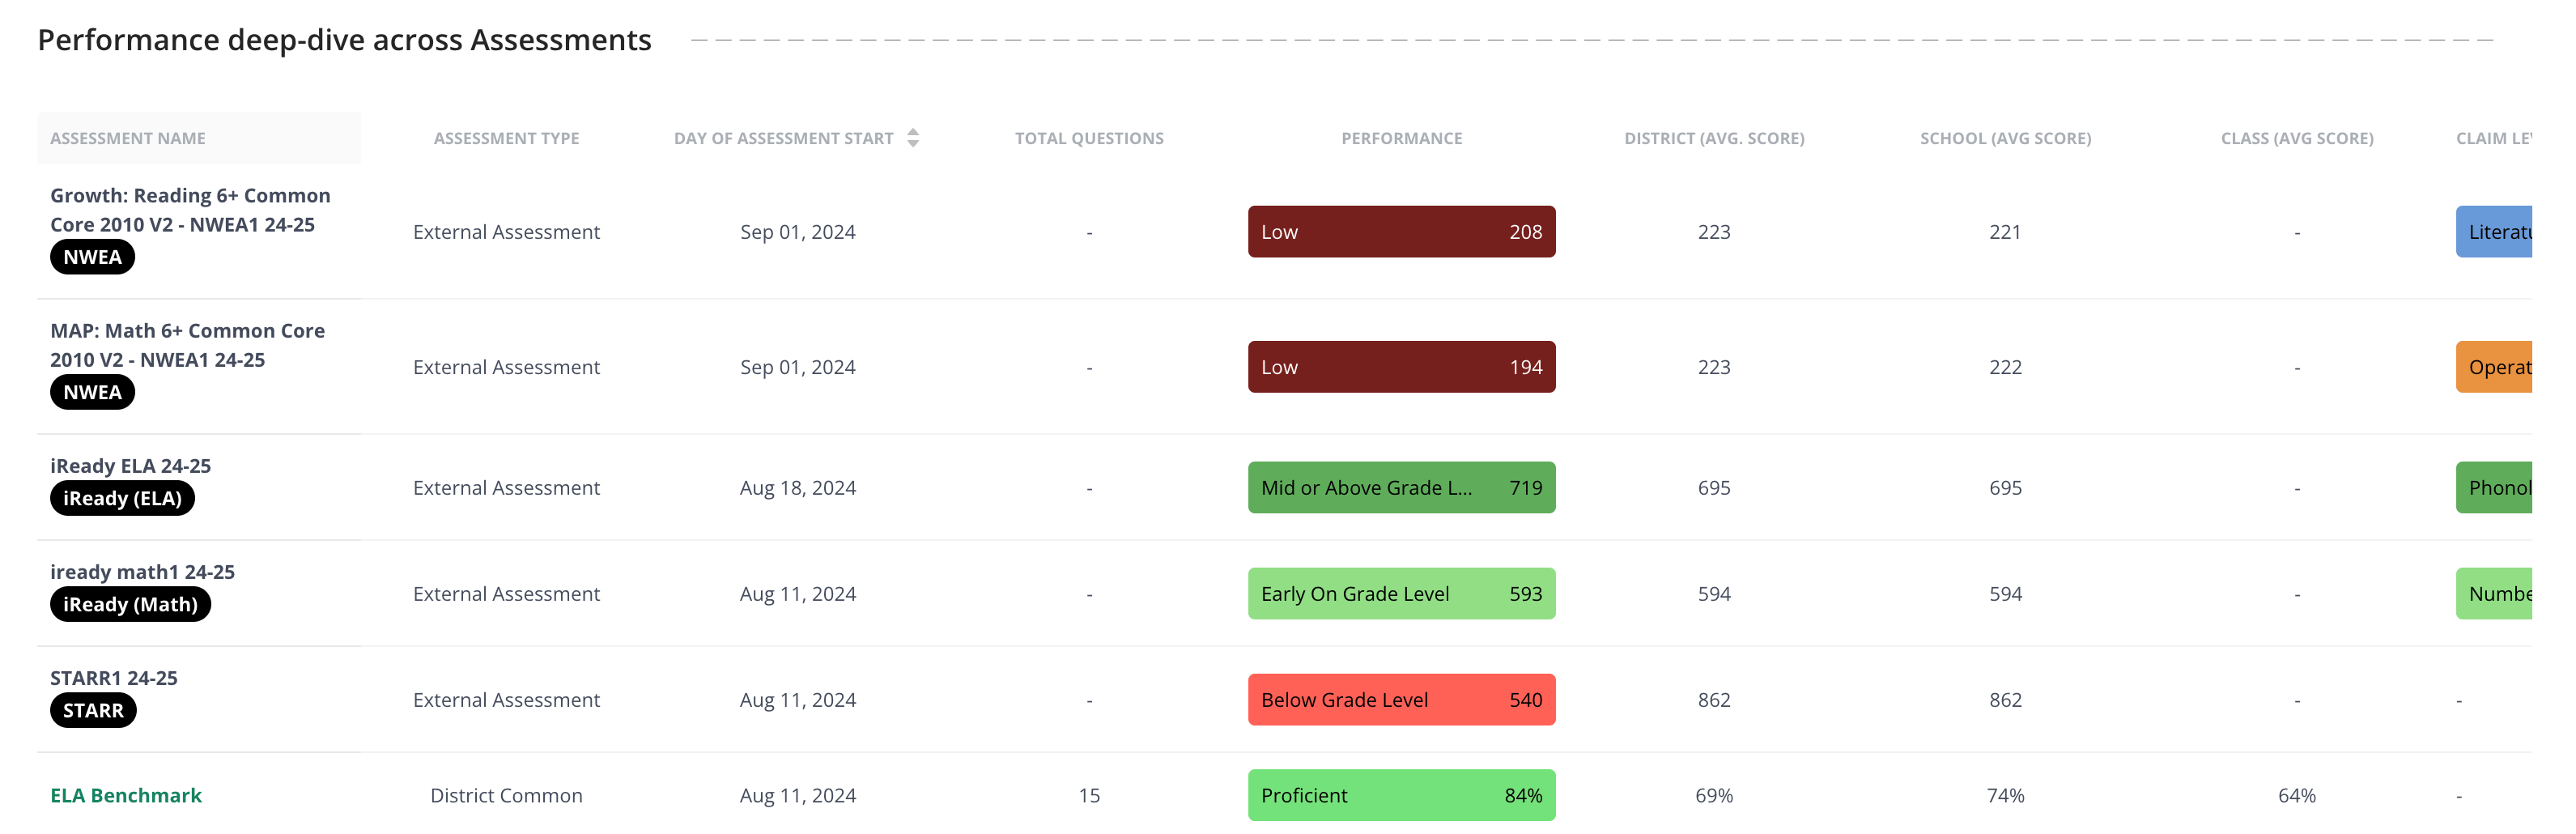Click the Growth: Reading 6+ Common Core assessment name

[190, 210]
